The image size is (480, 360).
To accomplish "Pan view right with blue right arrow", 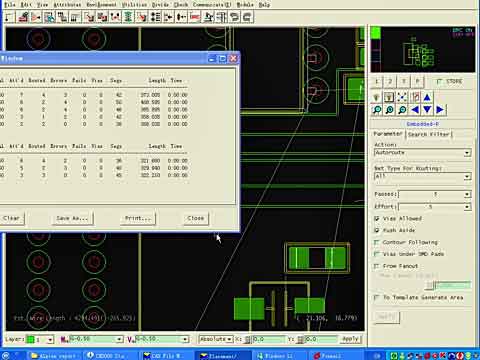I will [x=440, y=110].
